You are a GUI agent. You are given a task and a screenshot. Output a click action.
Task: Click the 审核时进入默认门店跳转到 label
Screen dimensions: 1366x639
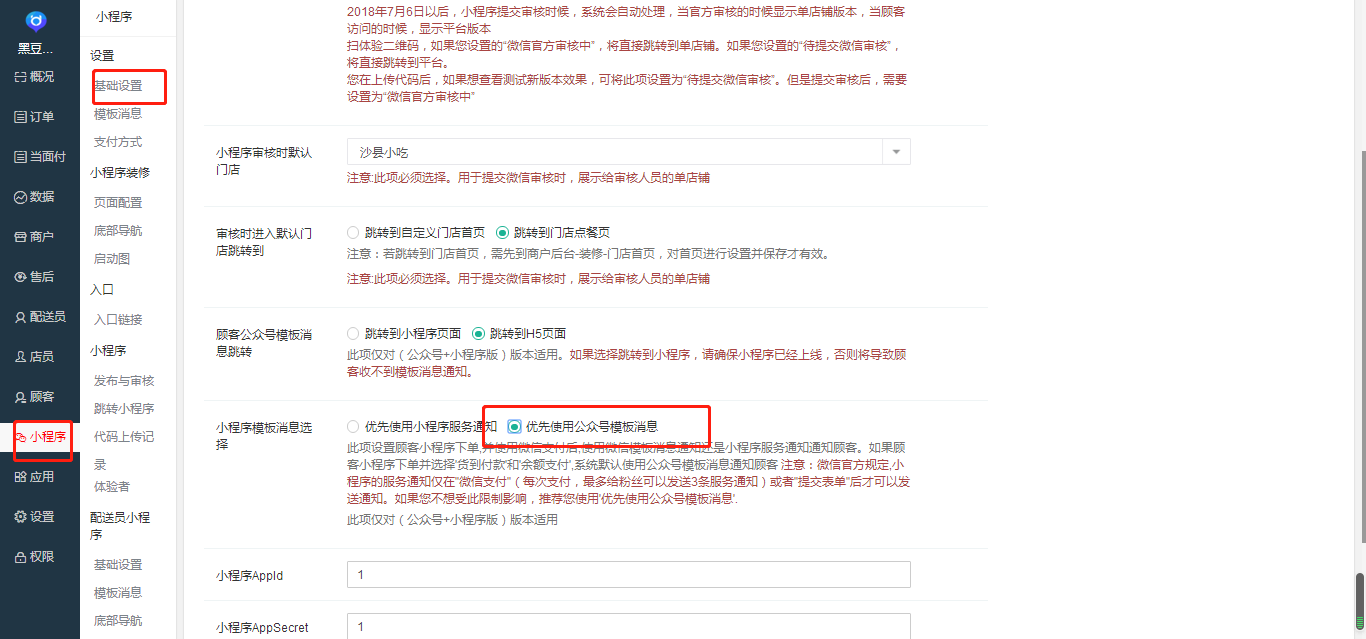point(264,241)
